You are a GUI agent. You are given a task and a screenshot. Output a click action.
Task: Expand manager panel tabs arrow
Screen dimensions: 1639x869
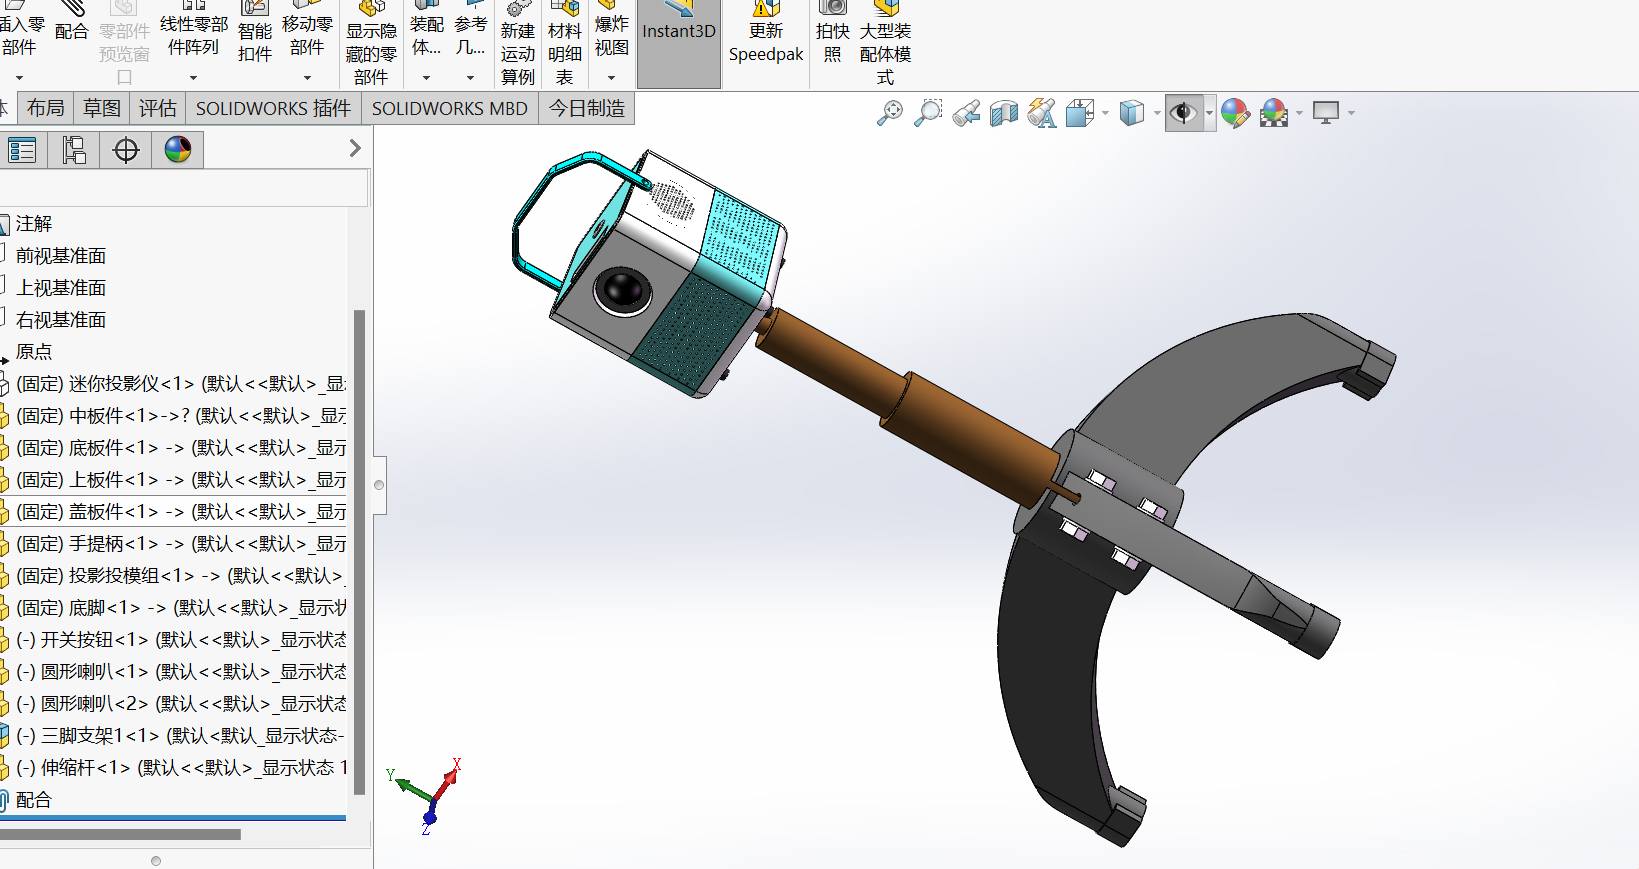pos(355,148)
